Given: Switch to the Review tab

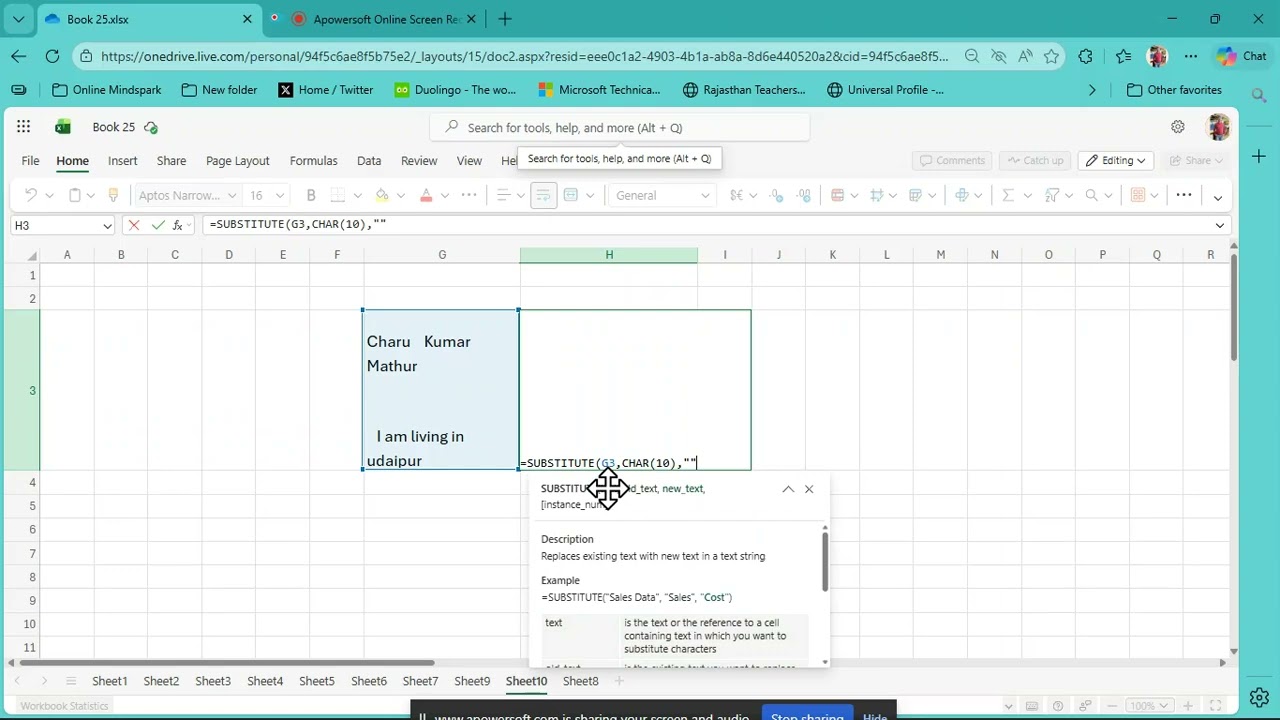Looking at the screenshot, I should tap(419, 160).
